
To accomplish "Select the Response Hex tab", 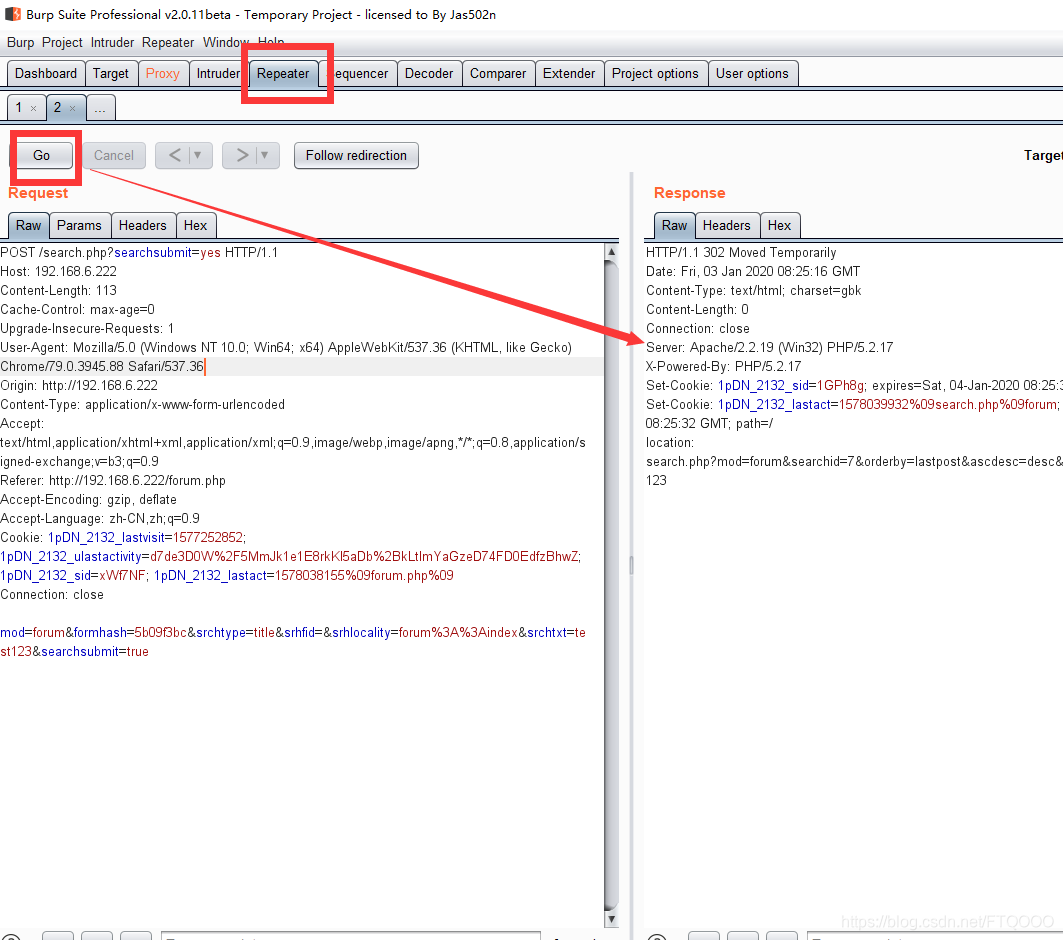I will point(779,225).
